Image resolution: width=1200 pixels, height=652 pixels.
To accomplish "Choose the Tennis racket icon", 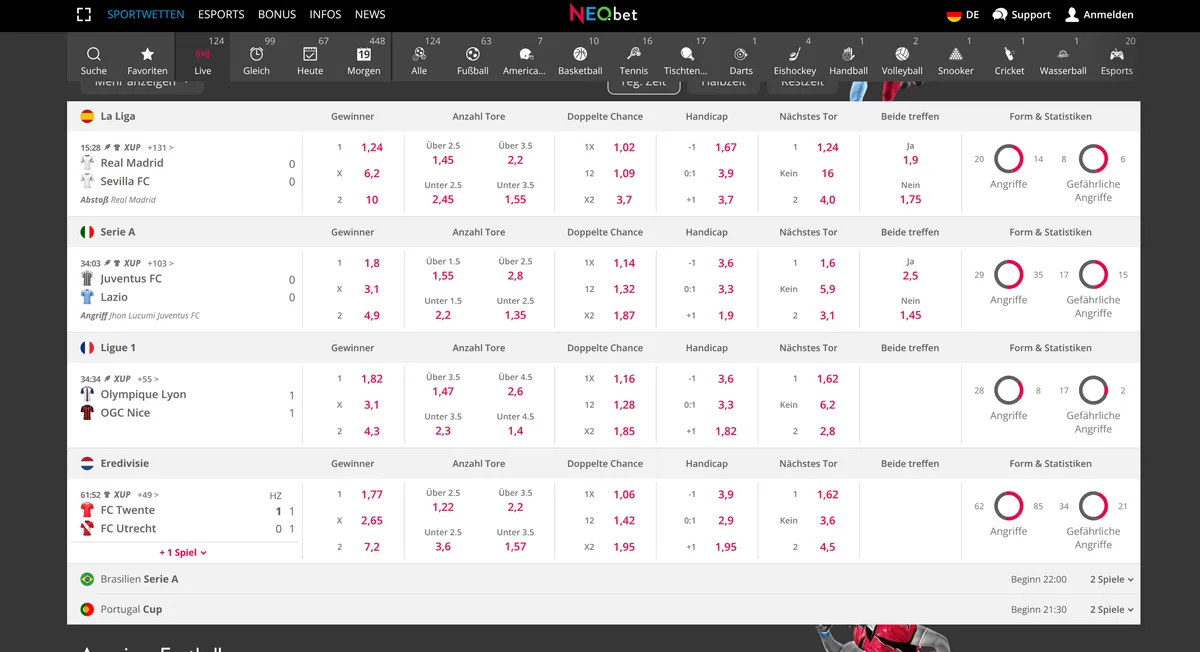I will coord(634,55).
